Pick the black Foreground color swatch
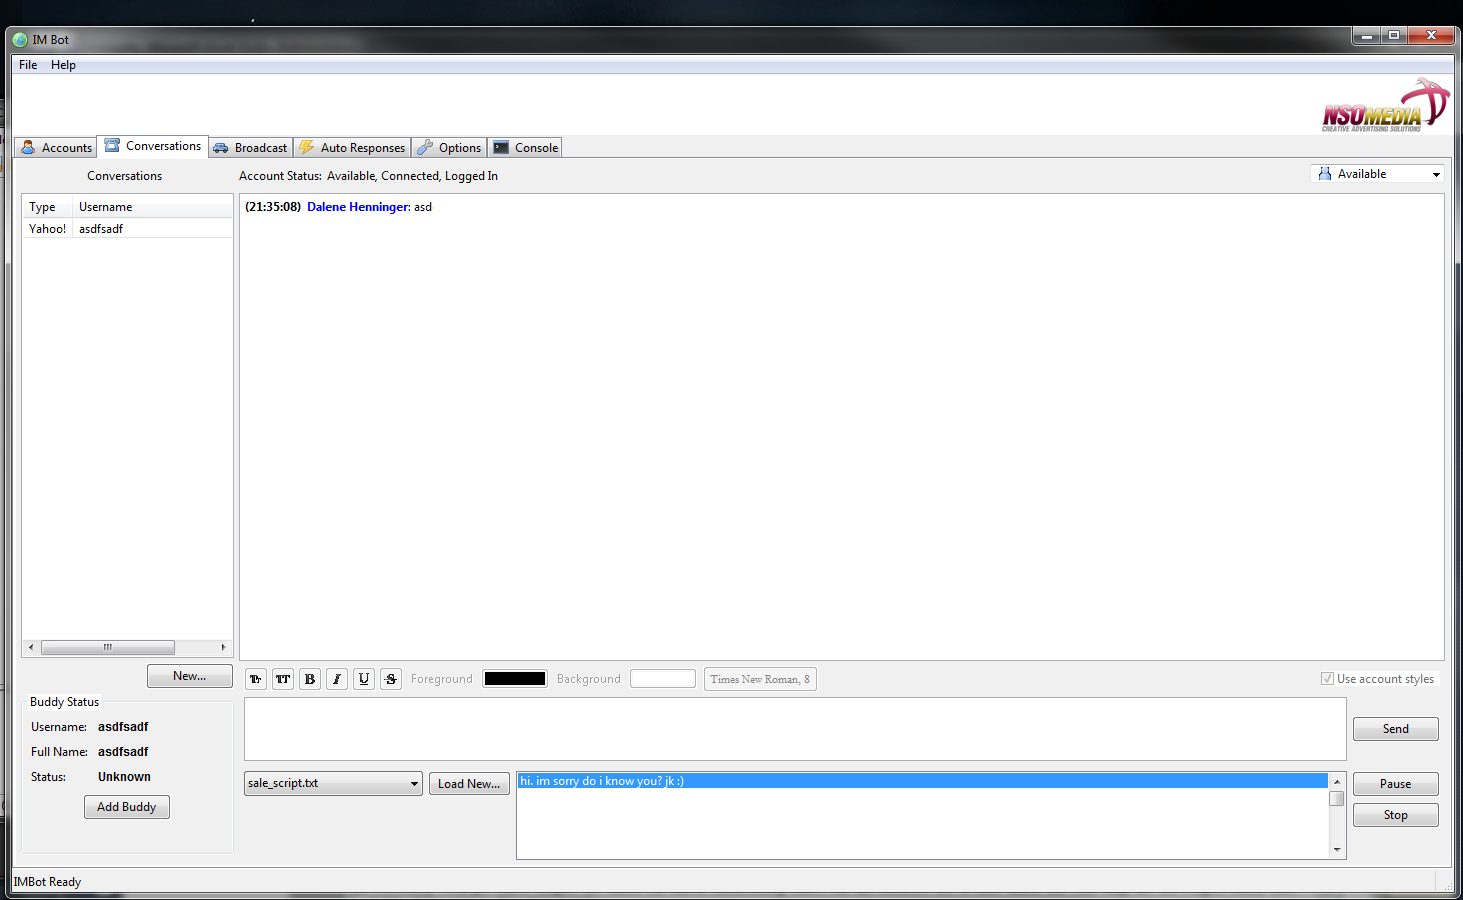The width and height of the screenshot is (1463, 900). click(515, 679)
